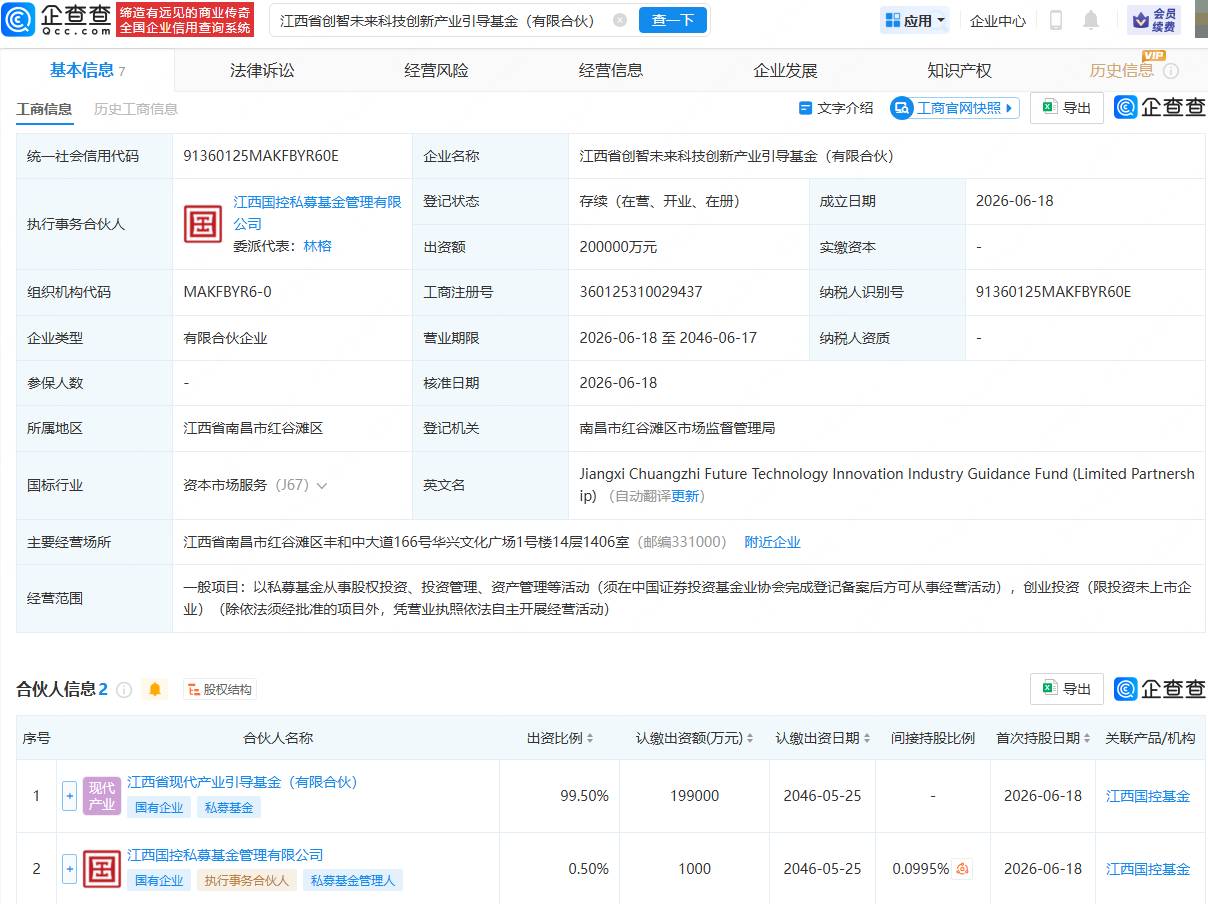The width and height of the screenshot is (1208, 904).
Task: Clear the search box text with the X icon
Action: tap(620, 20)
